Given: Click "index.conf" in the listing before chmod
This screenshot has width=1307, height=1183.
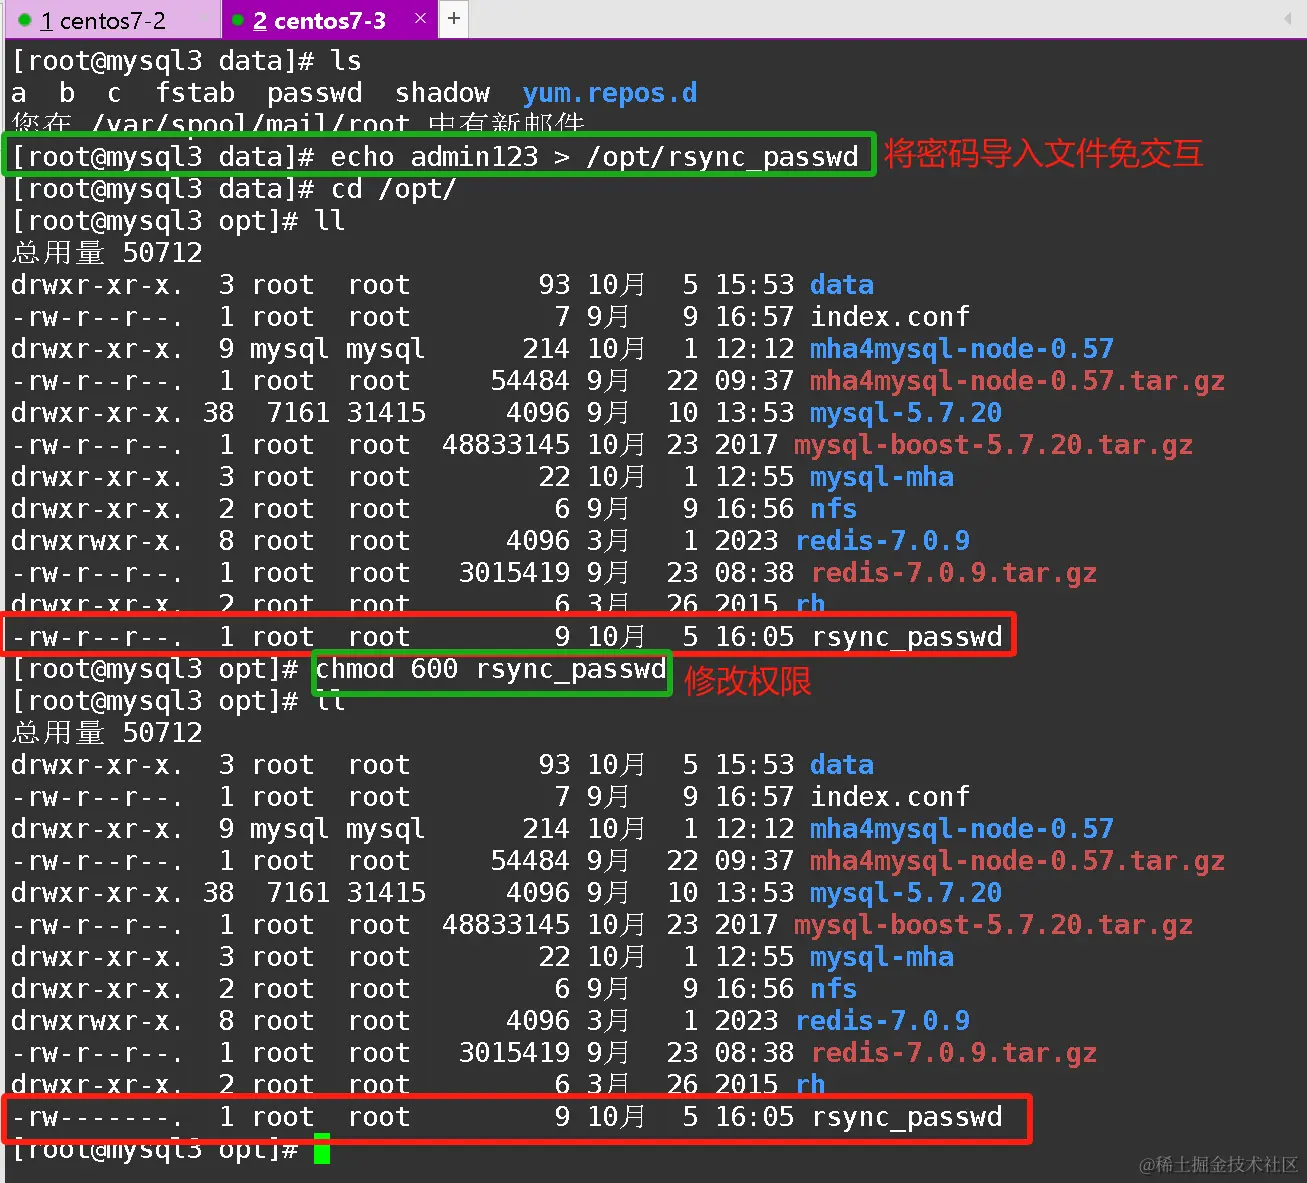Looking at the screenshot, I should tap(890, 317).
